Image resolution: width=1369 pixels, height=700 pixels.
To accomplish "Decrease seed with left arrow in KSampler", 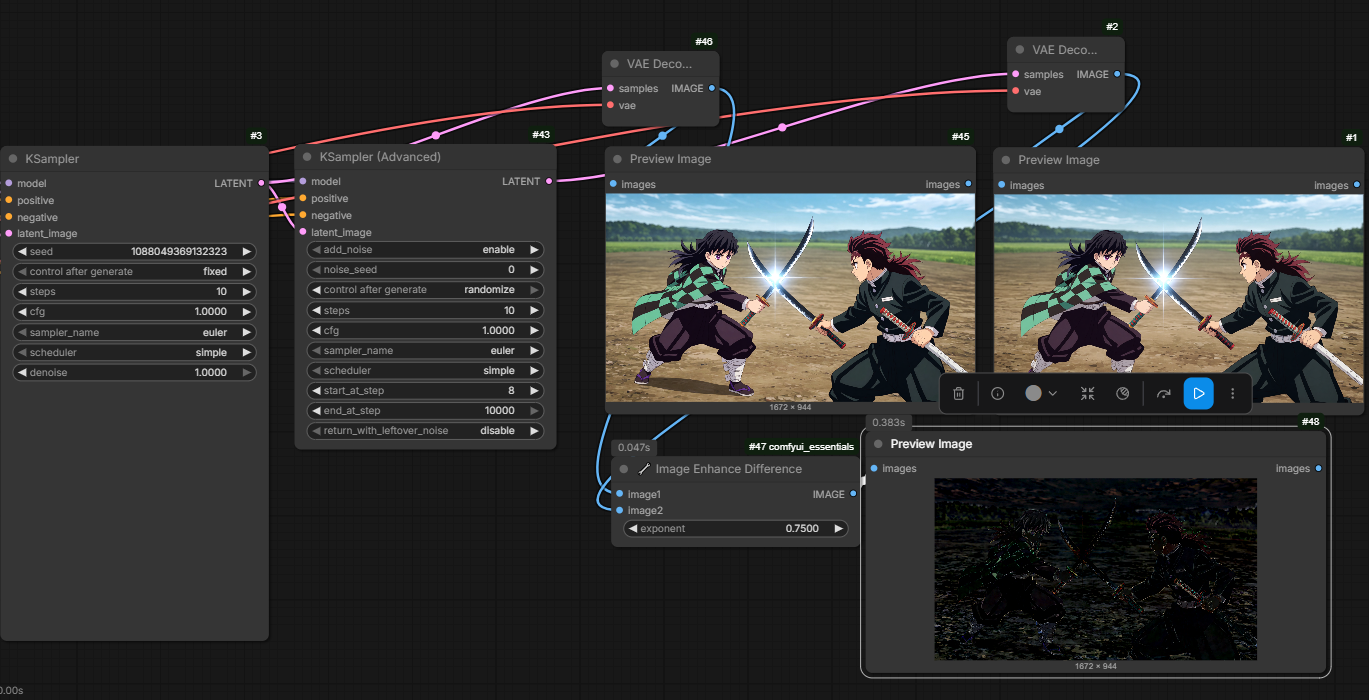I will (21, 252).
